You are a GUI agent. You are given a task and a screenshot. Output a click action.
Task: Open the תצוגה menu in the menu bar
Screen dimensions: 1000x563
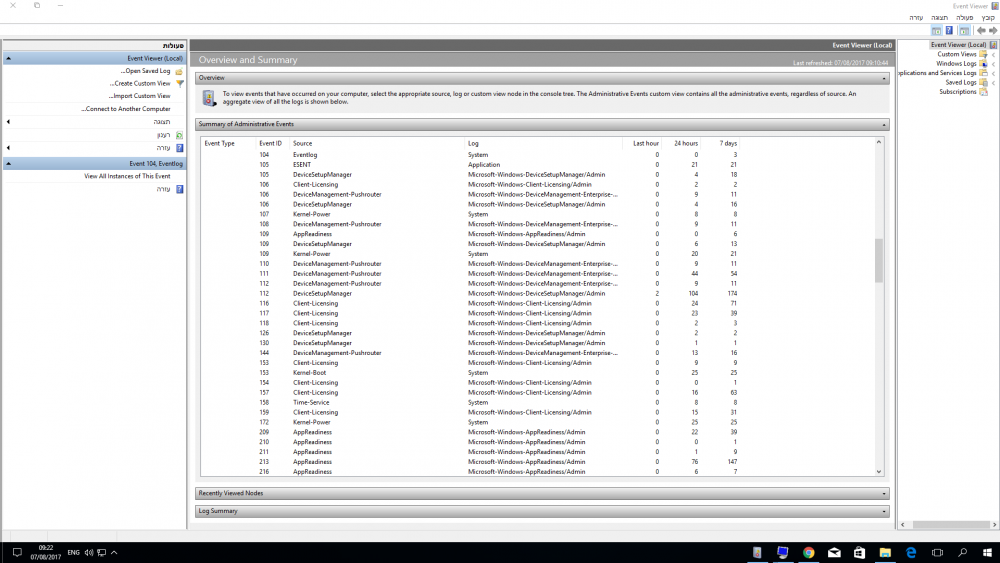click(939, 18)
